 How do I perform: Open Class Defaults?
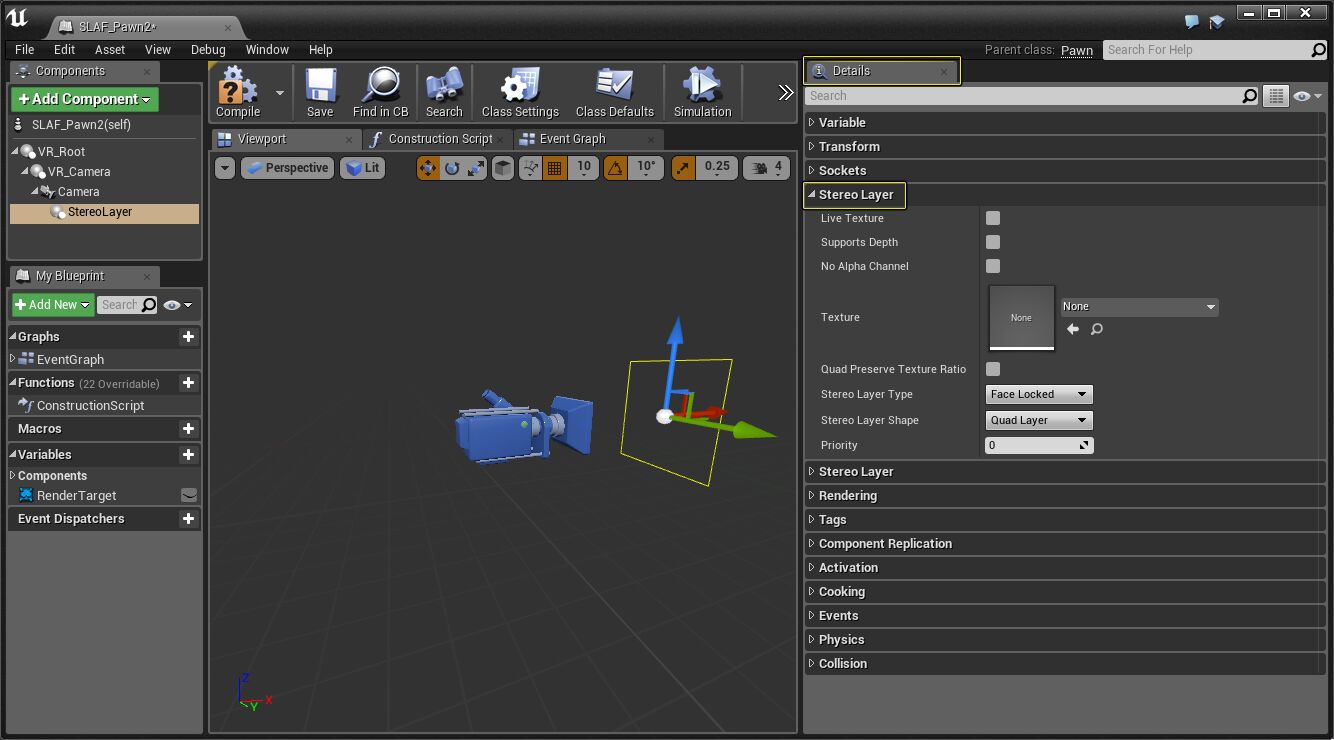(615, 91)
